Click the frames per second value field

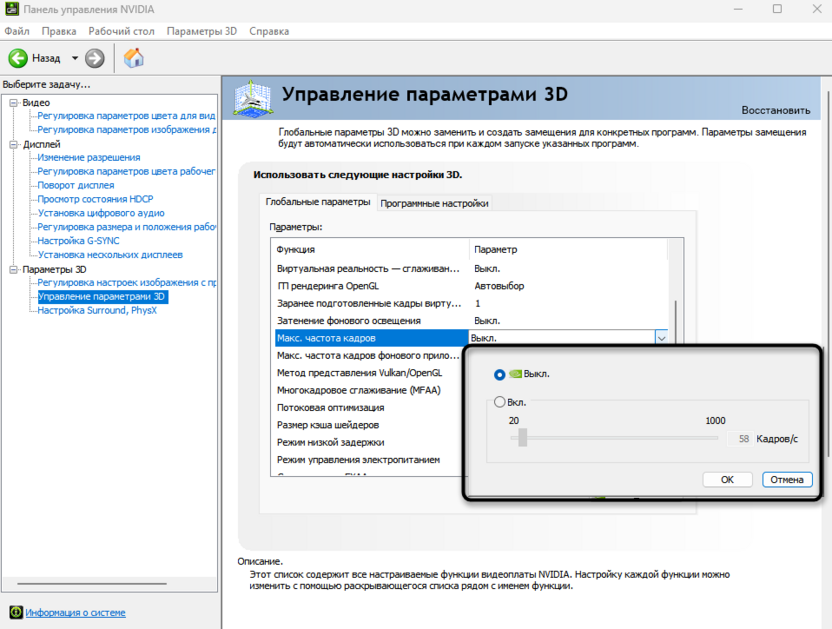click(739, 439)
